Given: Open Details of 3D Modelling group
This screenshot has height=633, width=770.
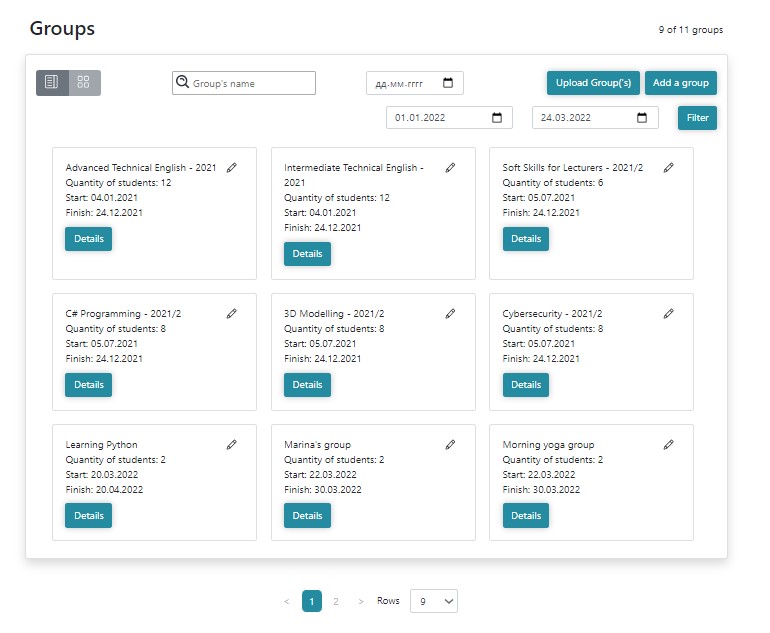Looking at the screenshot, I should click(x=307, y=385).
